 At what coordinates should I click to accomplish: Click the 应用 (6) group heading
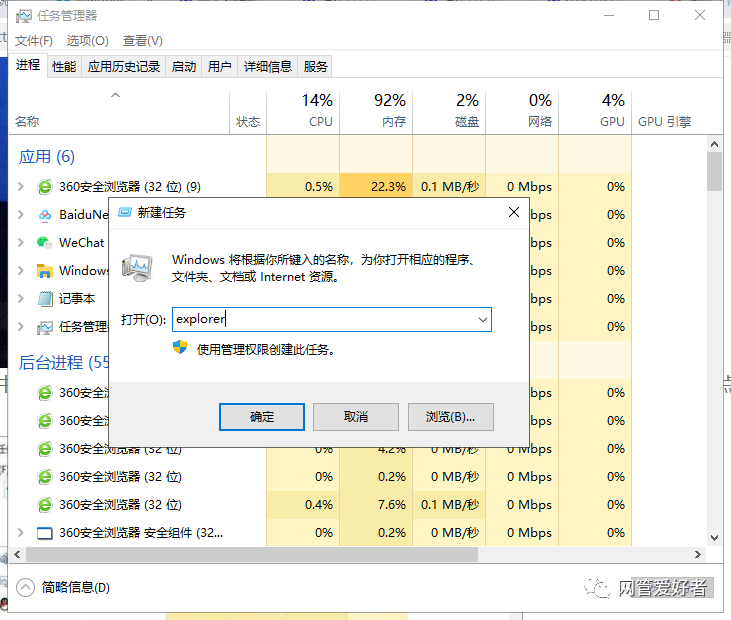47,157
